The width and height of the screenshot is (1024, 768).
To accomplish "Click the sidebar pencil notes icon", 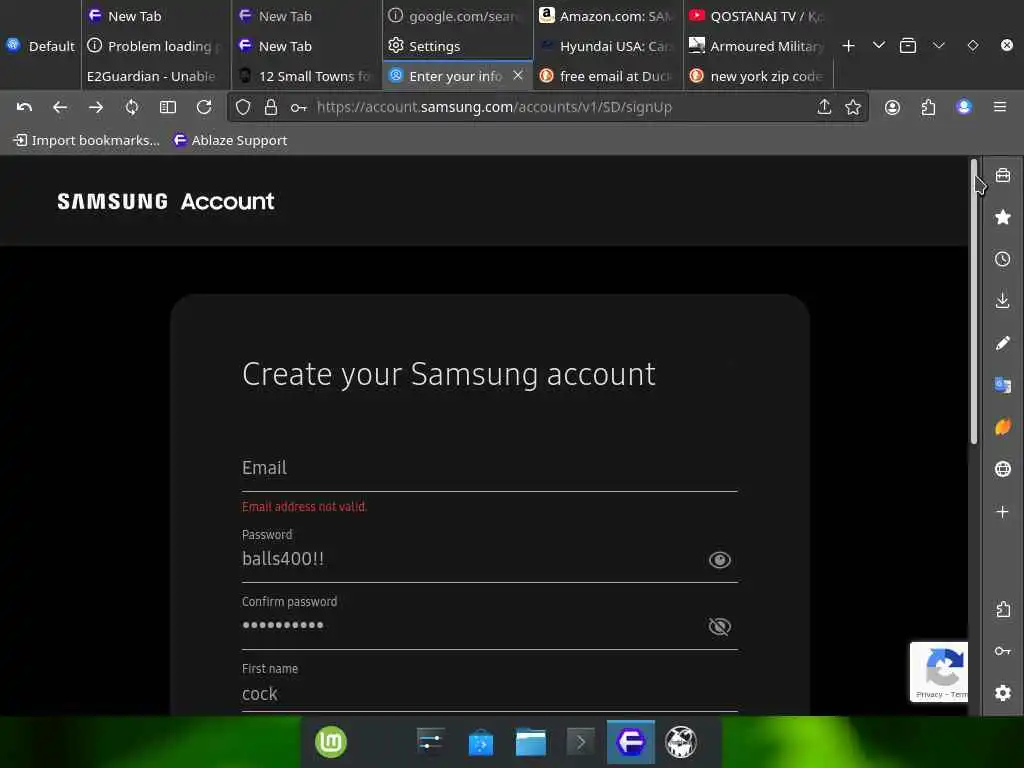I will (x=1003, y=343).
